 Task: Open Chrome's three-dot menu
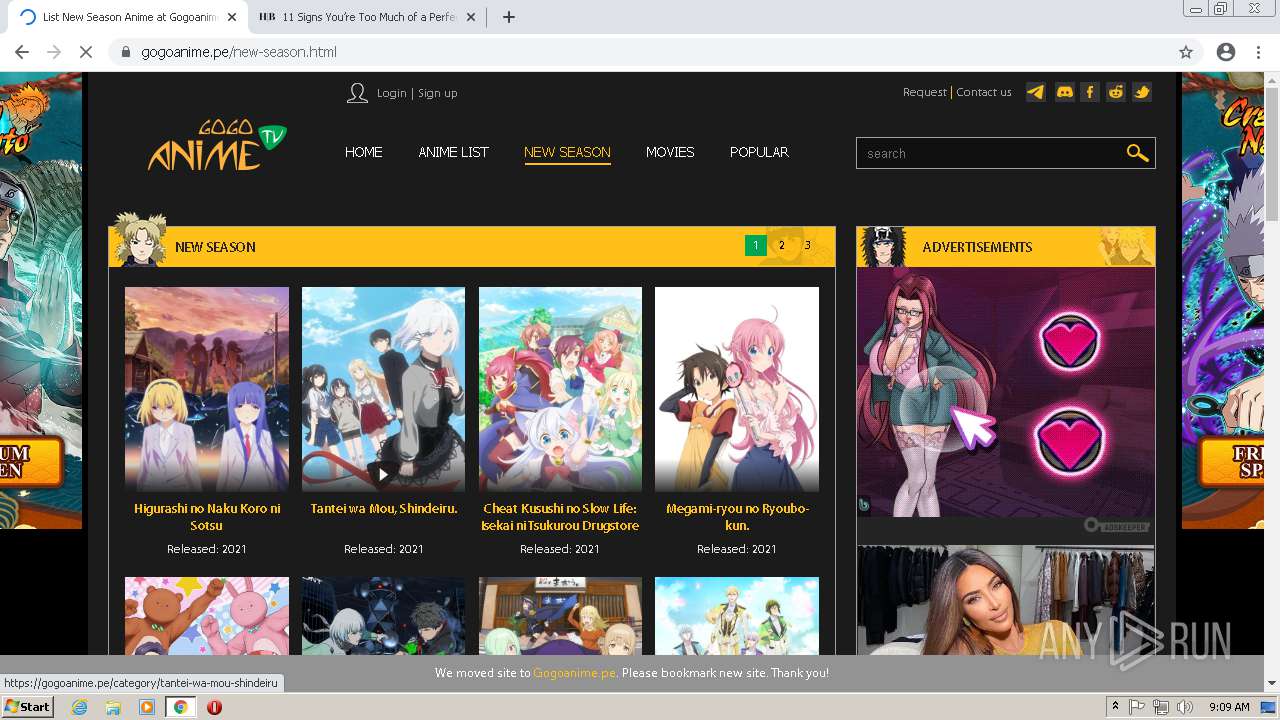1258,52
